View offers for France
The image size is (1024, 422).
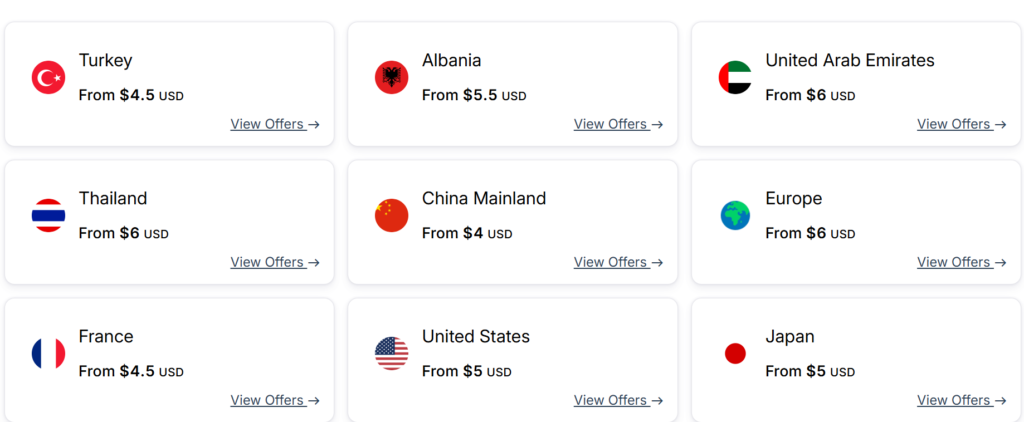275,400
